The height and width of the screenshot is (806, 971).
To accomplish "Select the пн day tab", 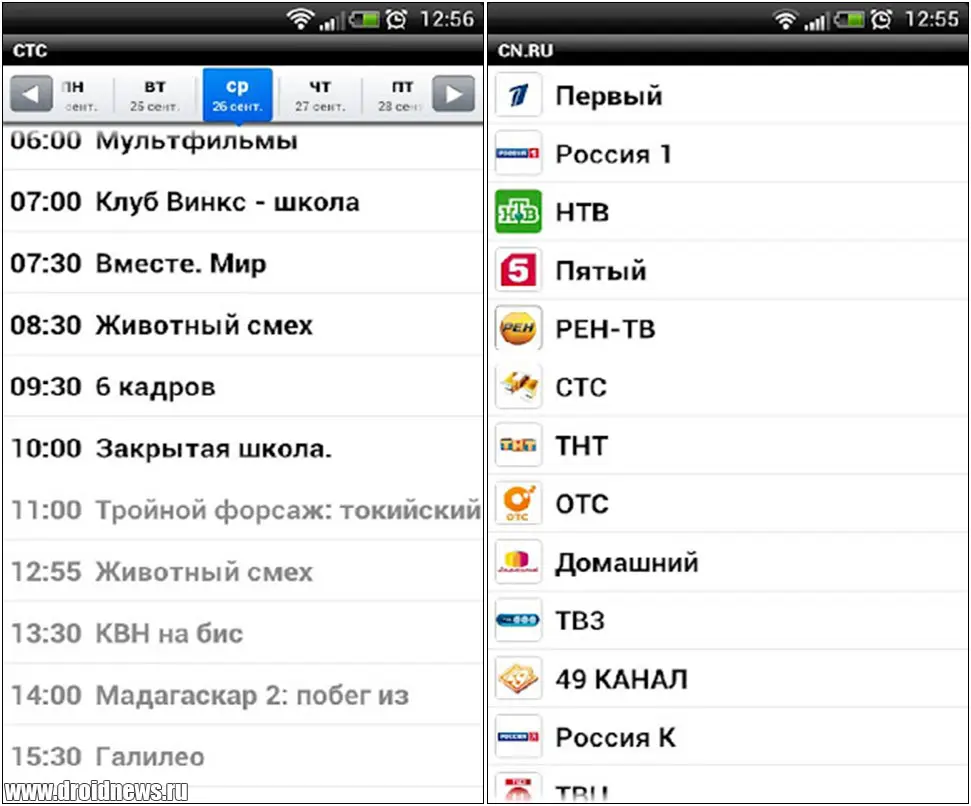I will (x=81, y=95).
